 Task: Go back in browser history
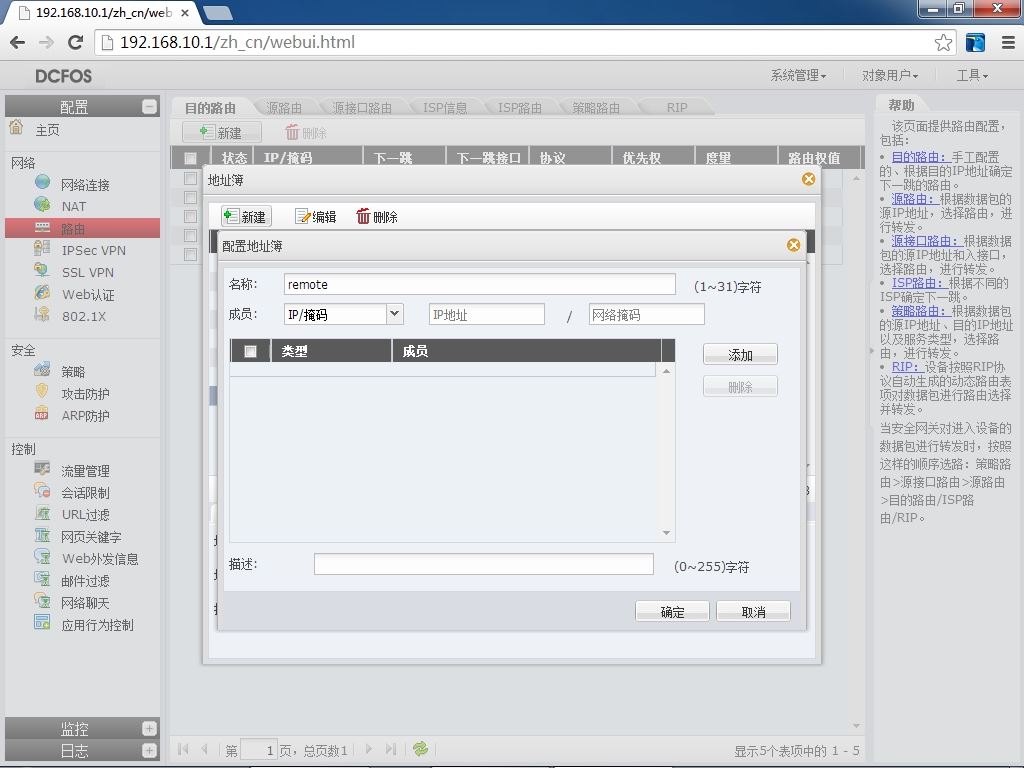[x=18, y=42]
